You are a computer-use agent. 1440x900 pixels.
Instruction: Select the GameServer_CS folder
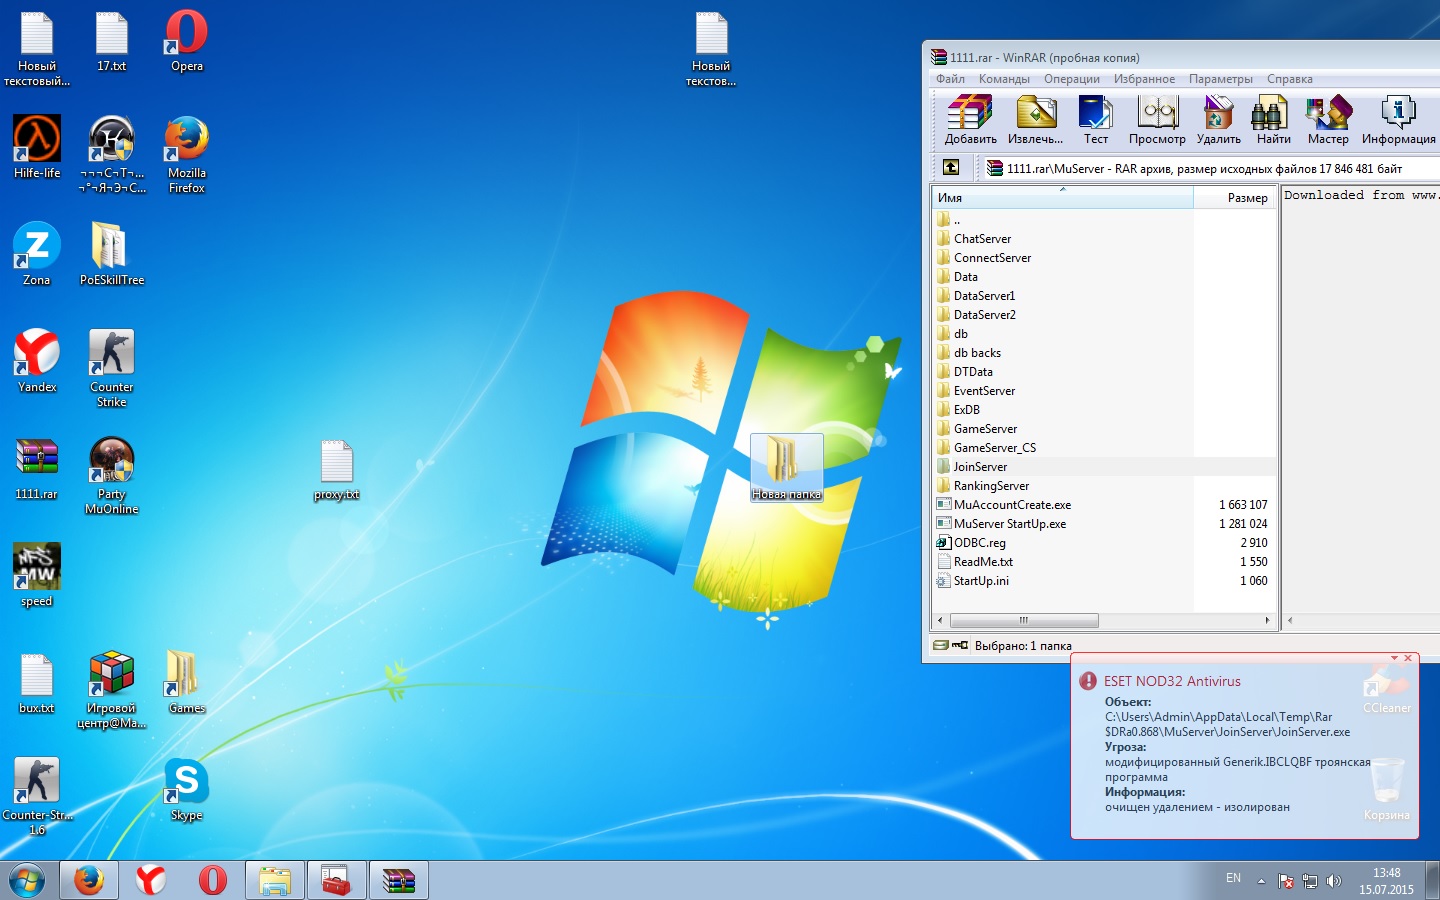[994, 448]
